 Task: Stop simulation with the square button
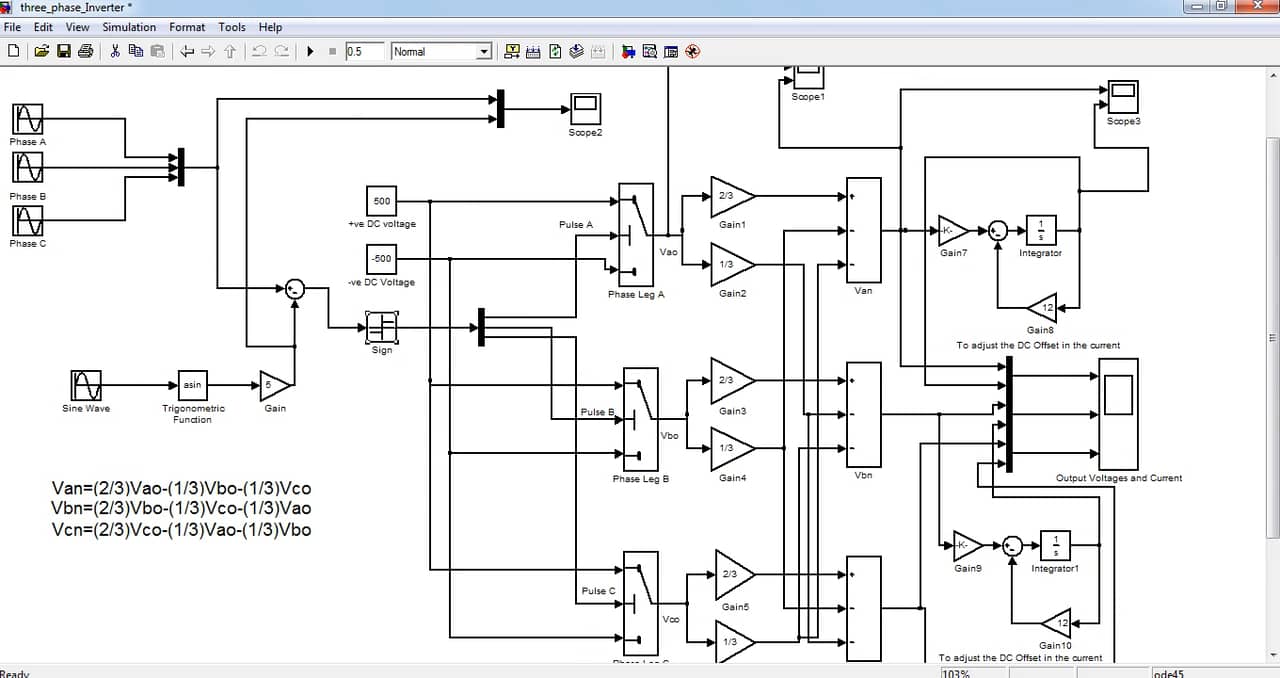tap(332, 51)
